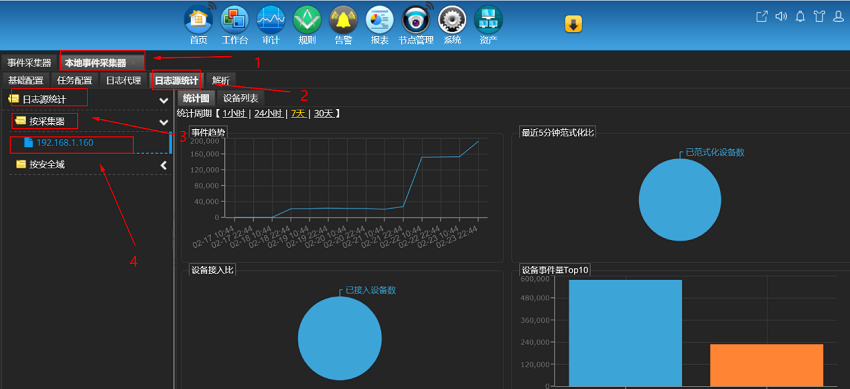This screenshot has width=850, height=389.
Task: Select the 30天 statistics period link
Action: [x=324, y=114]
